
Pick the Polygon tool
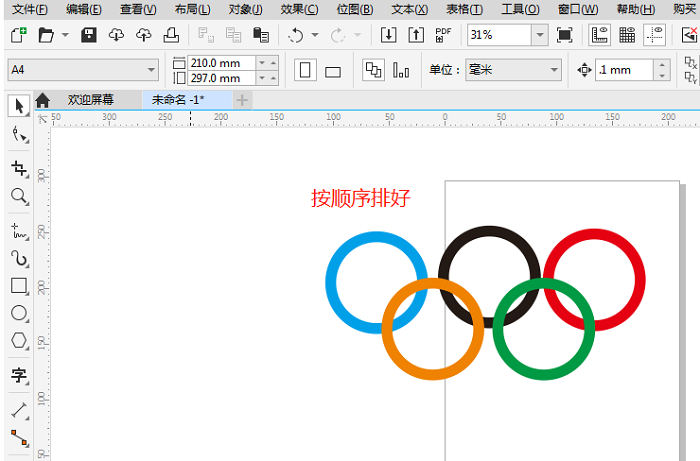pyautogui.click(x=18, y=342)
